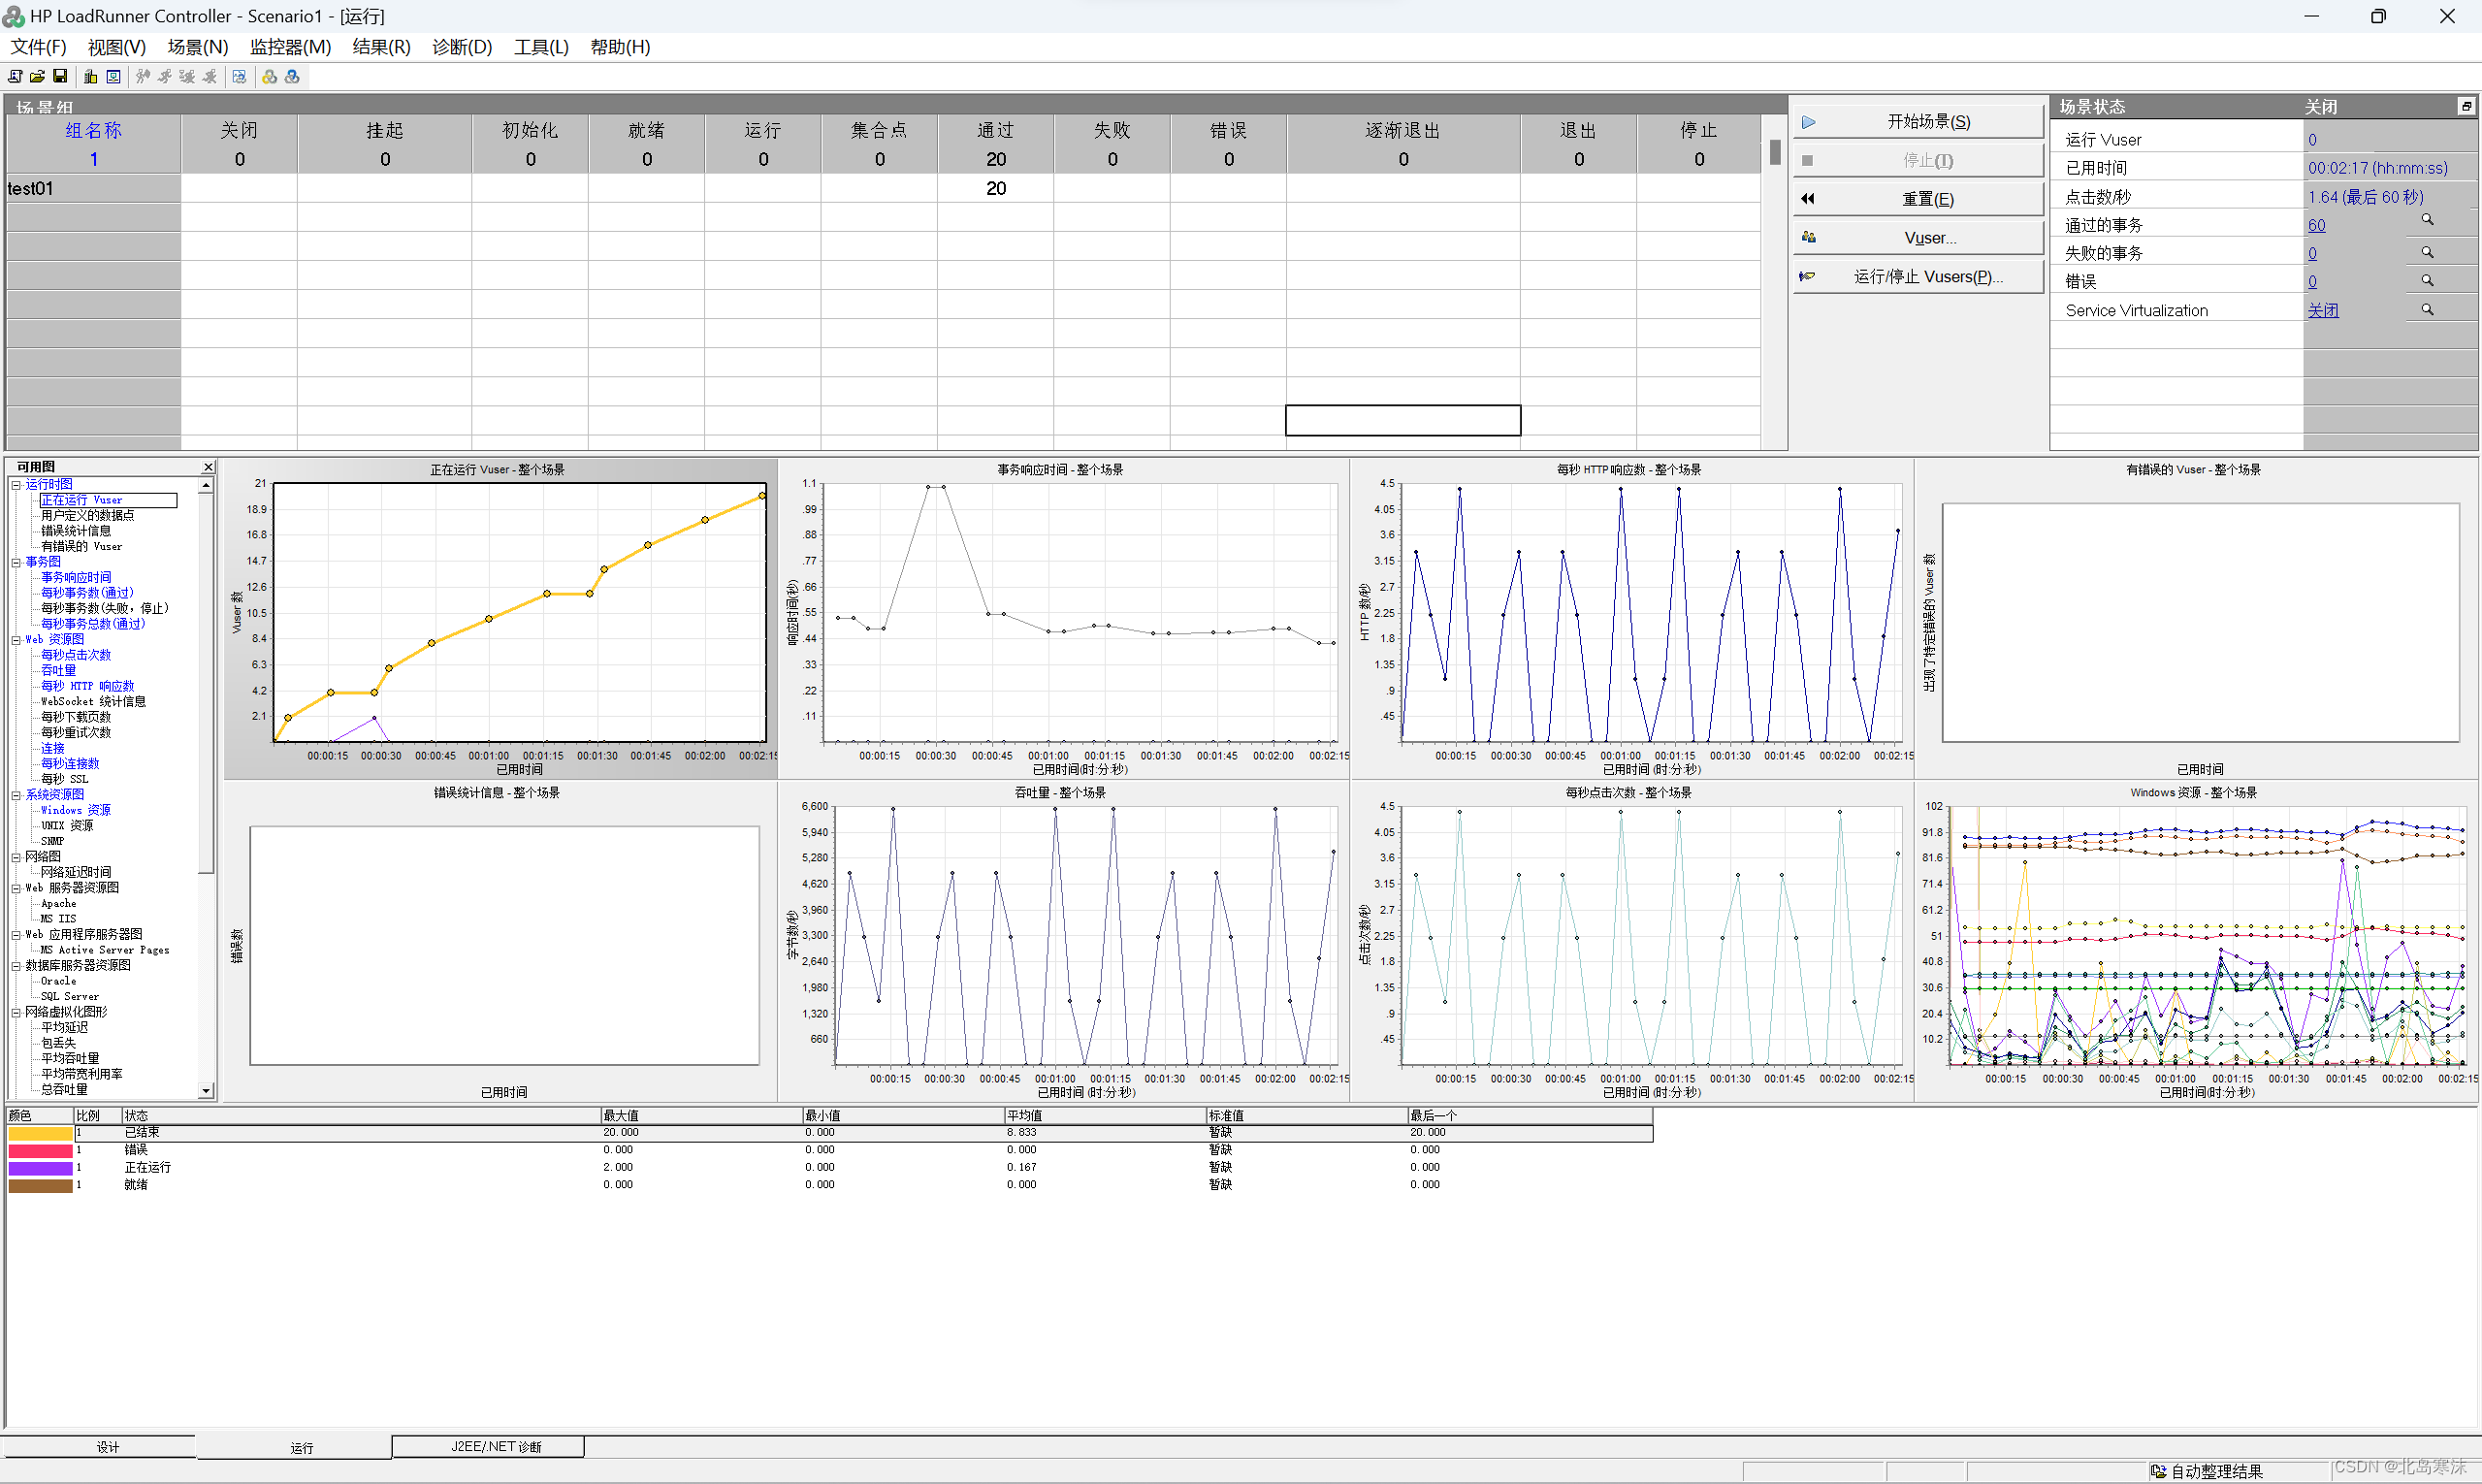Click magnifier icon next to Service Virtualization
The width and height of the screenshot is (2482, 1484).
pos(2427,310)
